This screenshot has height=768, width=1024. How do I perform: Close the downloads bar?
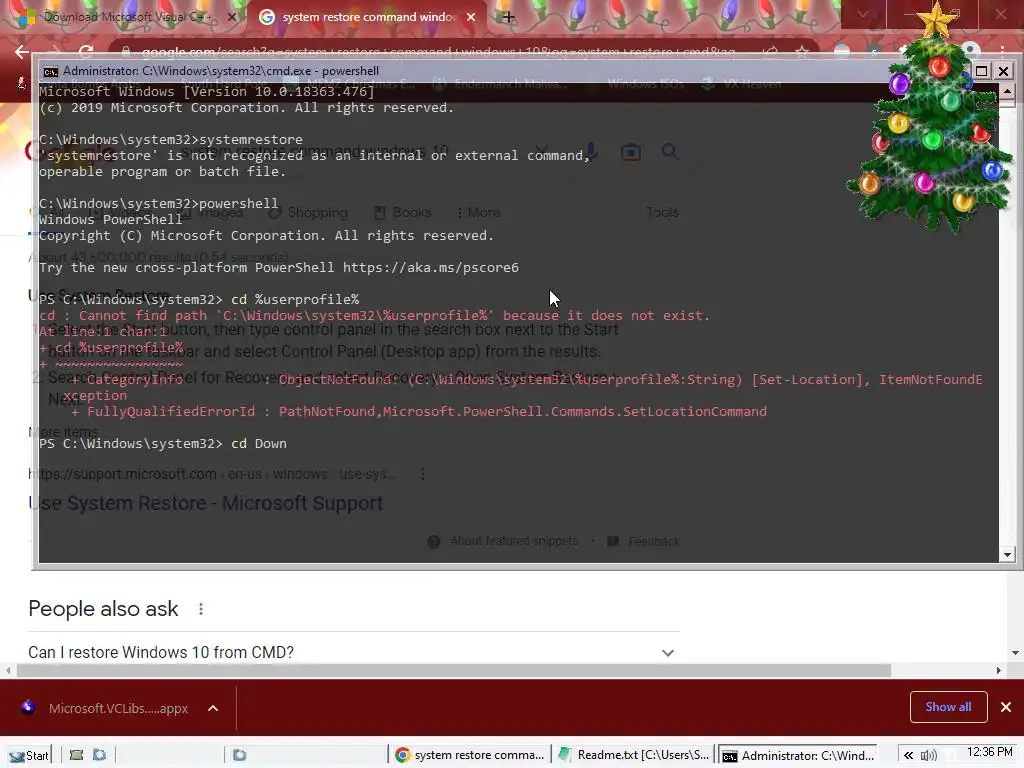pos(1006,707)
